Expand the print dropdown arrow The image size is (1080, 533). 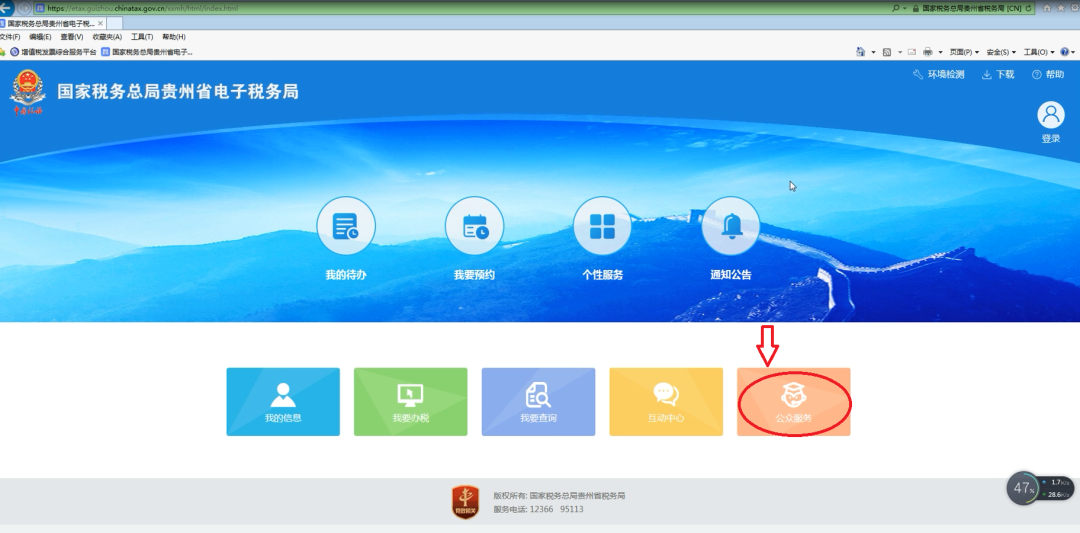click(x=940, y=52)
